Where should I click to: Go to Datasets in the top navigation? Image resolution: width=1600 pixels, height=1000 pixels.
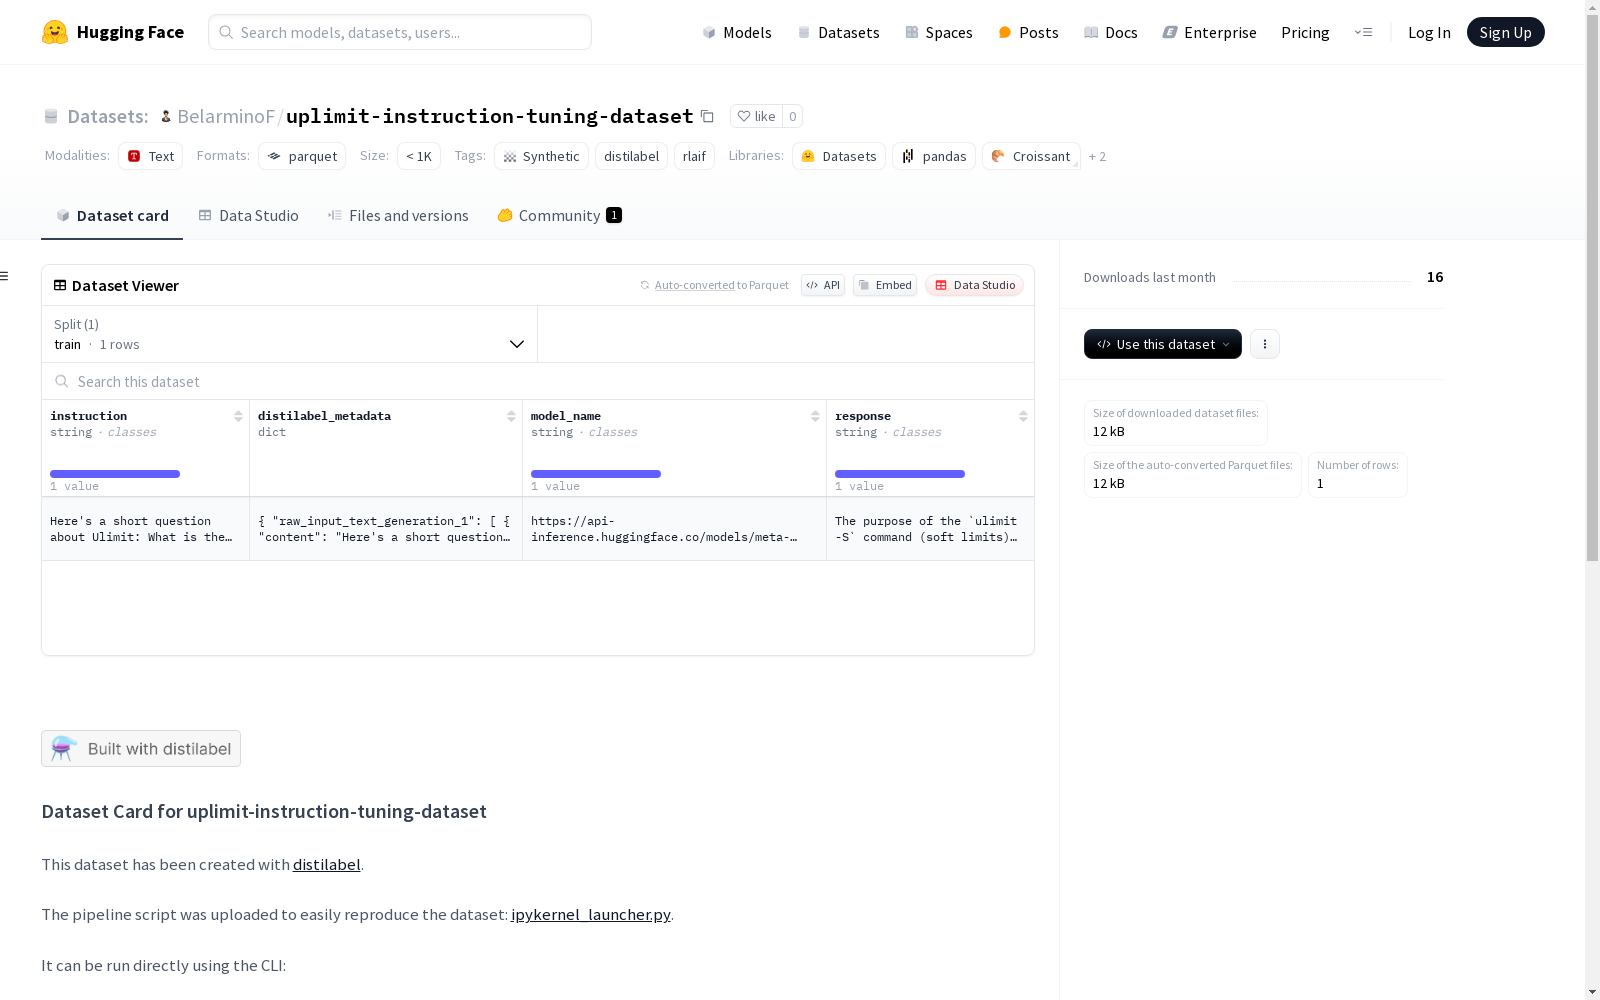click(x=838, y=32)
